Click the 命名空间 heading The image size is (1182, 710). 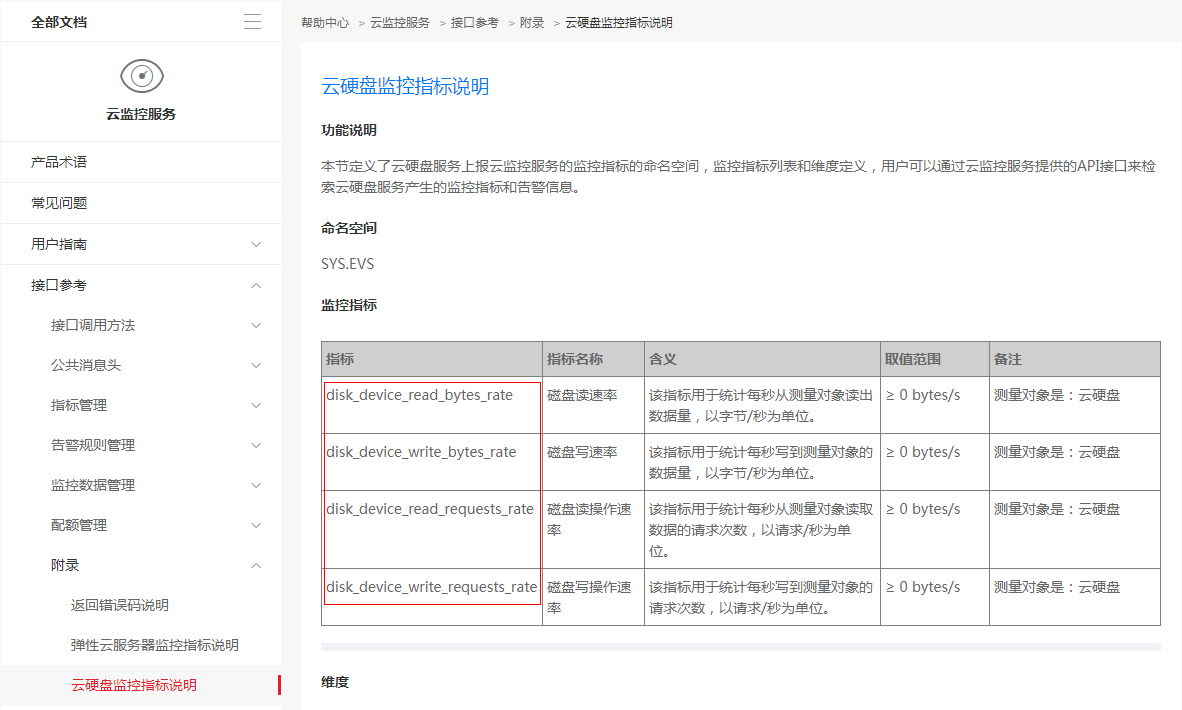[349, 228]
